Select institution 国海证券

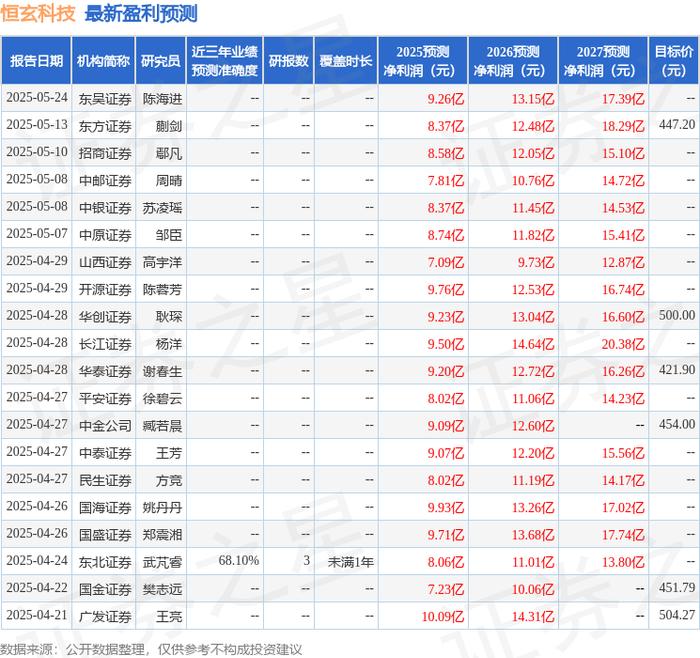click(x=105, y=507)
